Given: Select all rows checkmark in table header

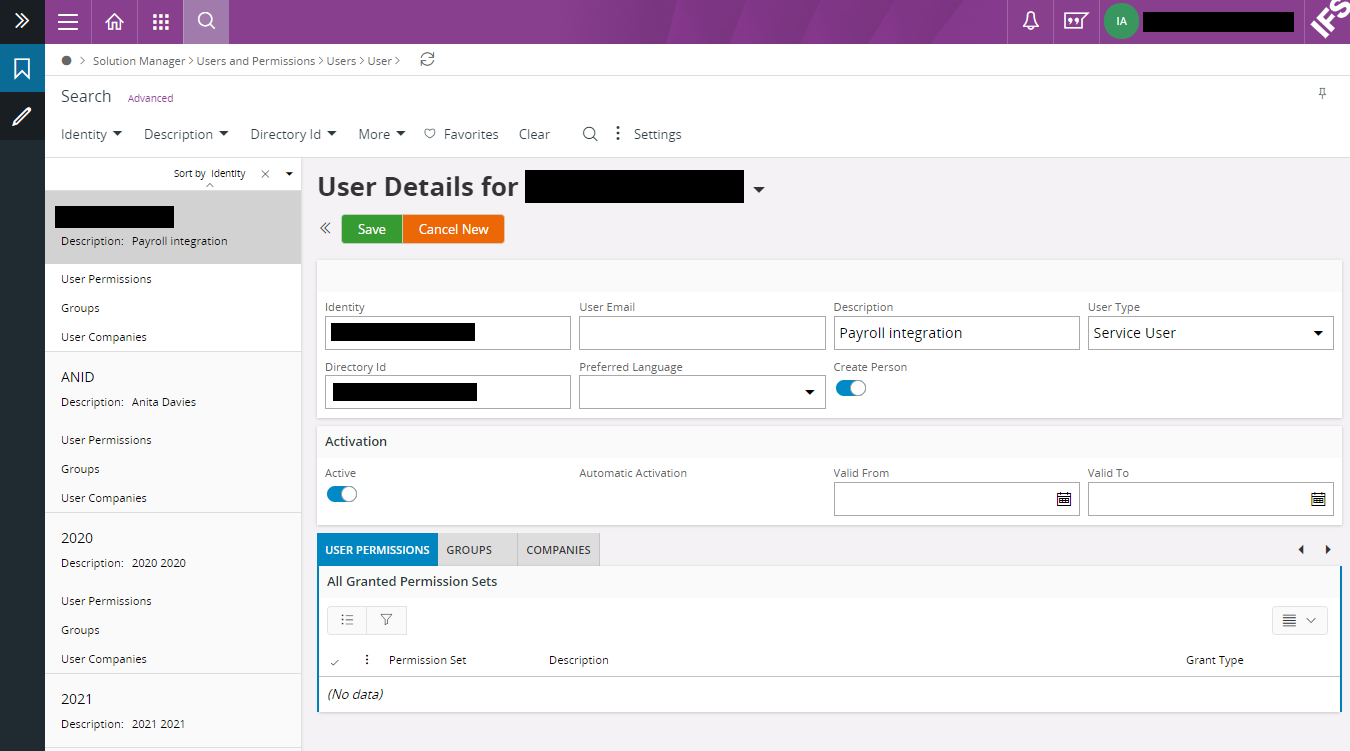Looking at the screenshot, I should (x=335, y=661).
